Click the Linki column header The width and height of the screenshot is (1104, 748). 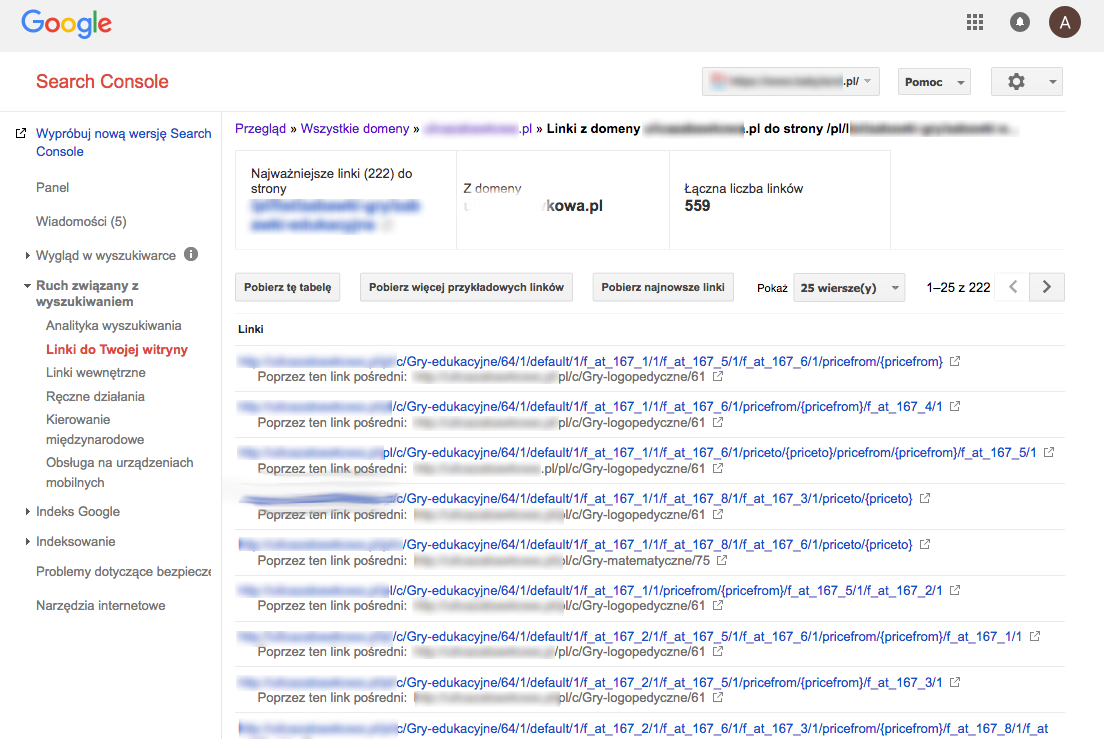click(x=251, y=329)
